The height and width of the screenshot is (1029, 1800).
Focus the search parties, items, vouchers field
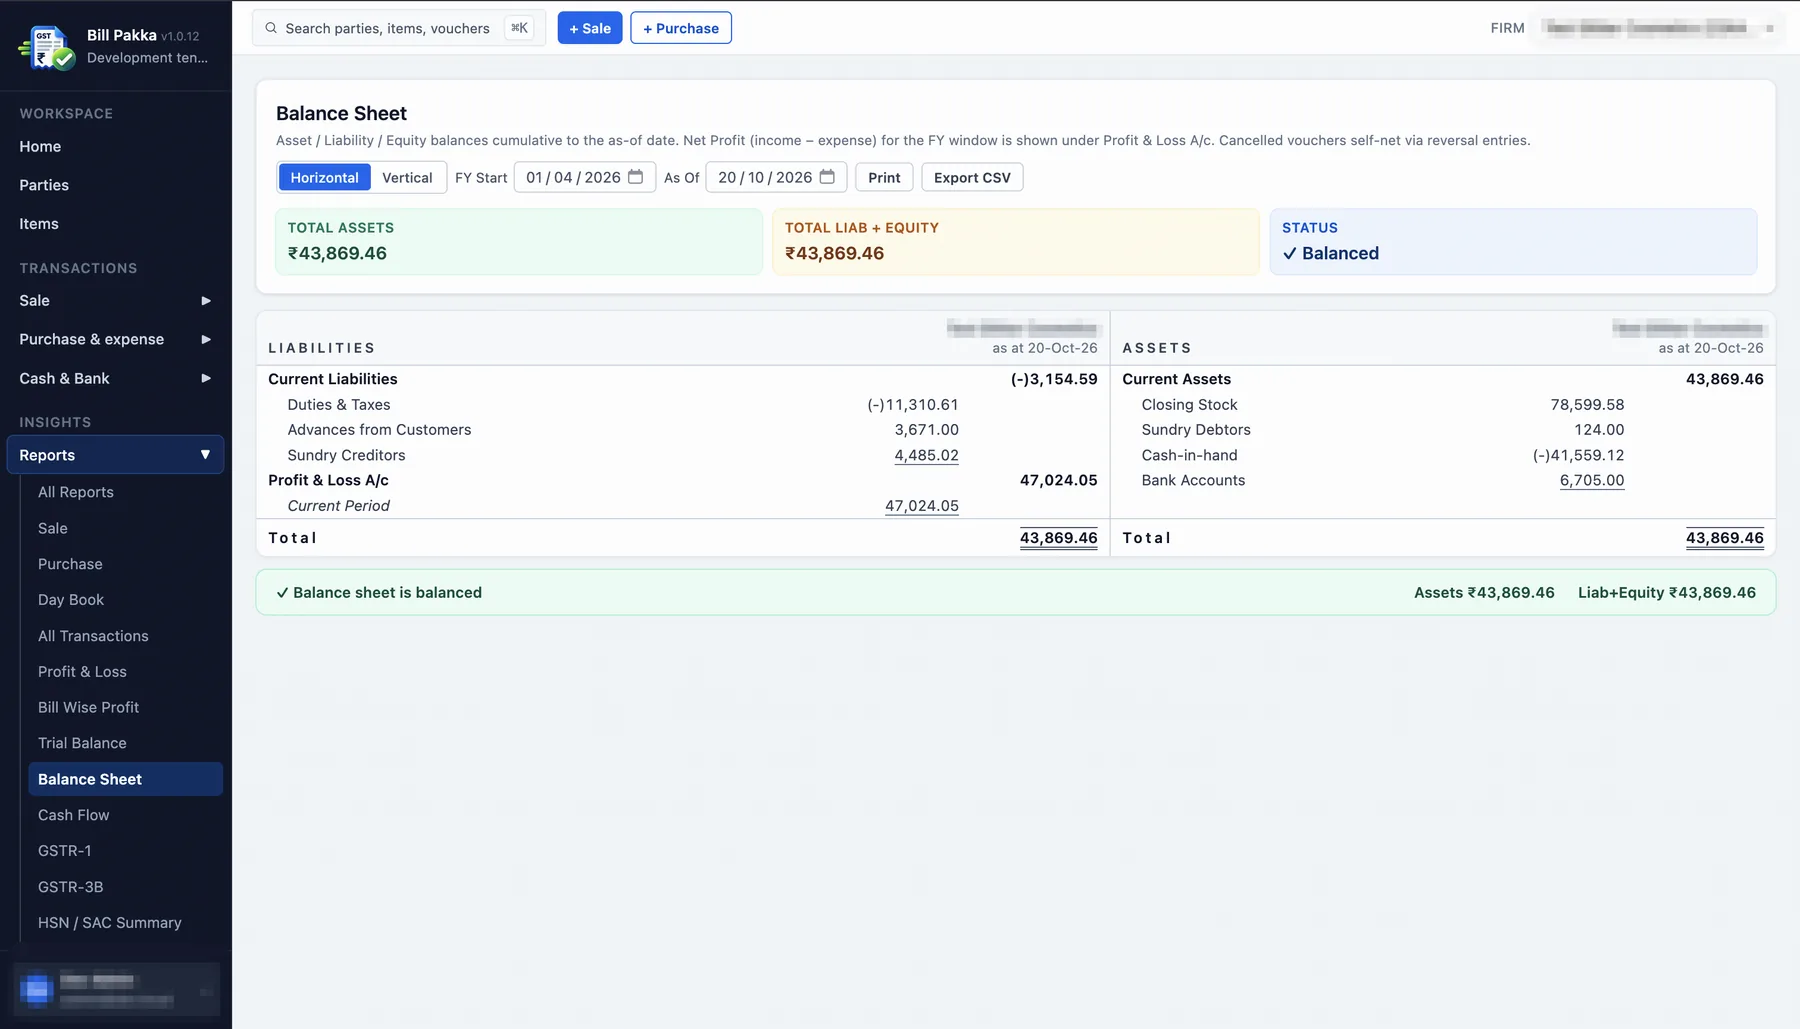[x=399, y=28]
